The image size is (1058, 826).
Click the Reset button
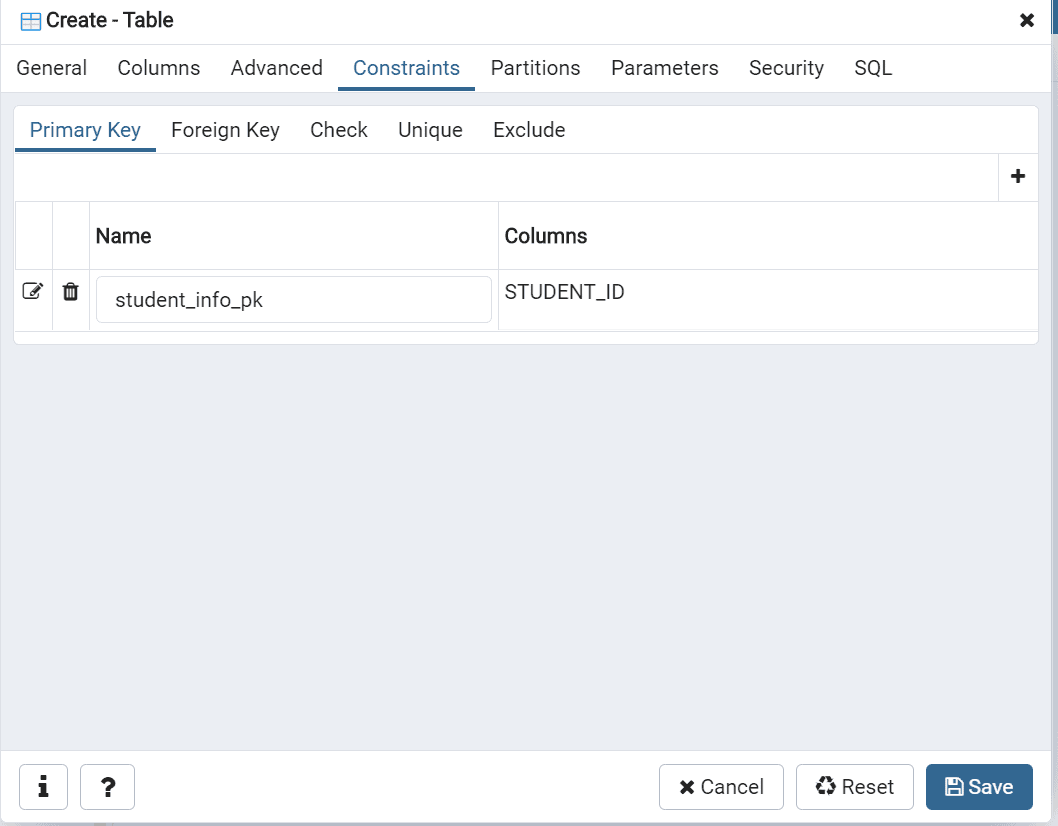click(x=855, y=787)
